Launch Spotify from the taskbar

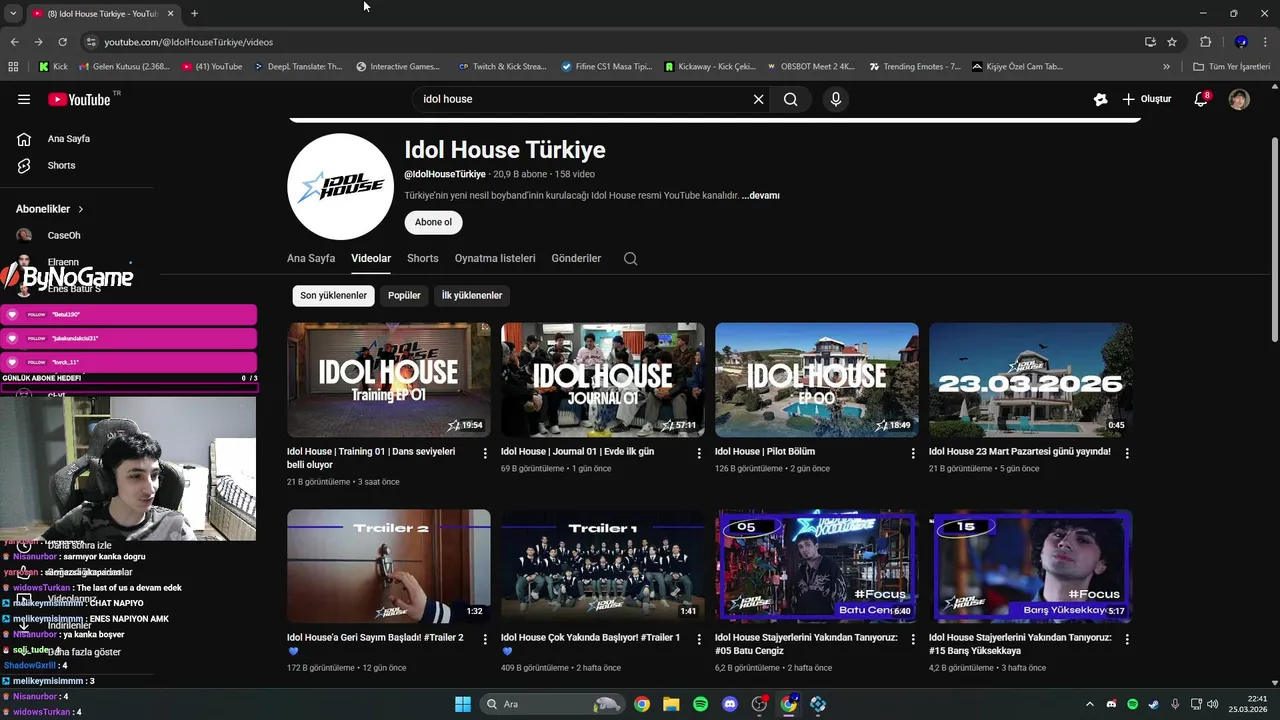[x=701, y=704]
